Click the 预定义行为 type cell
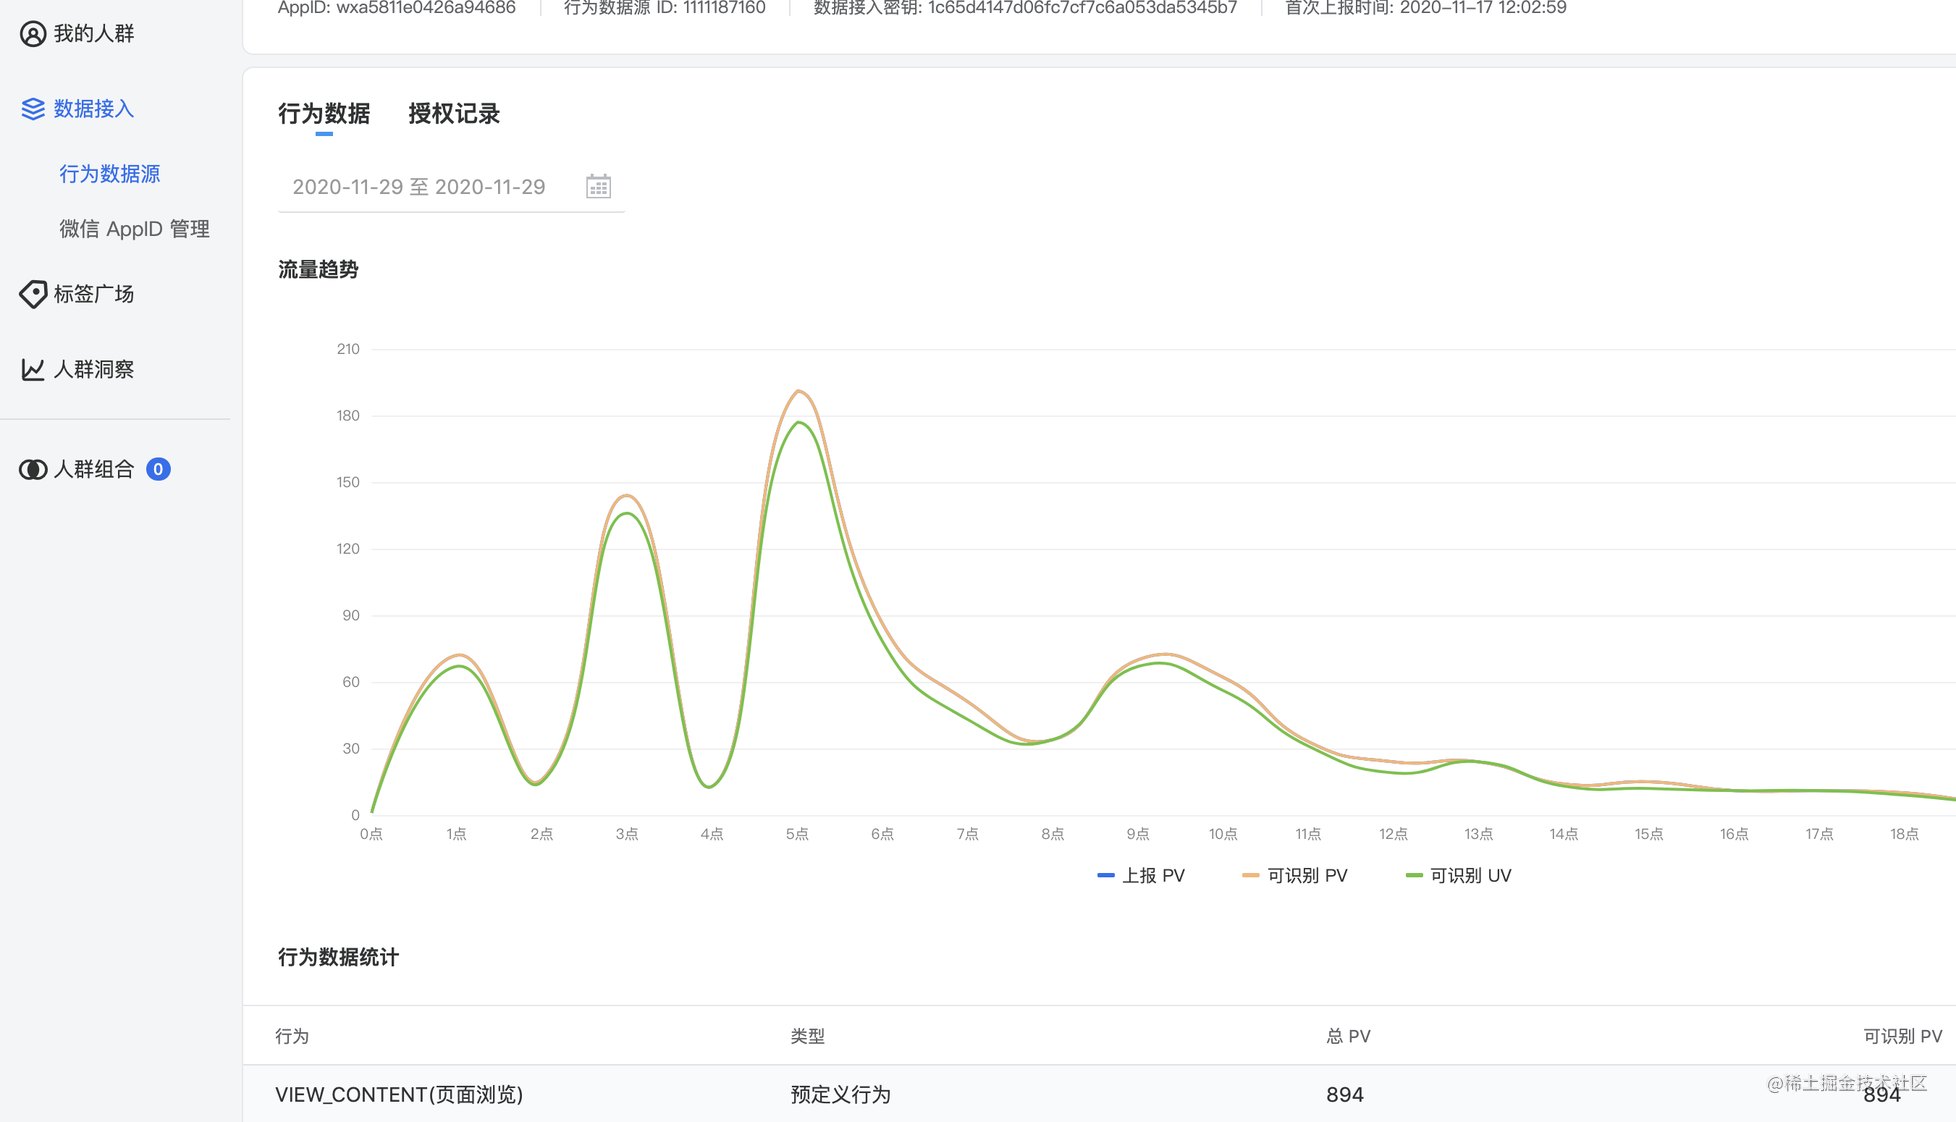Image resolution: width=1956 pixels, height=1122 pixels. click(841, 1095)
